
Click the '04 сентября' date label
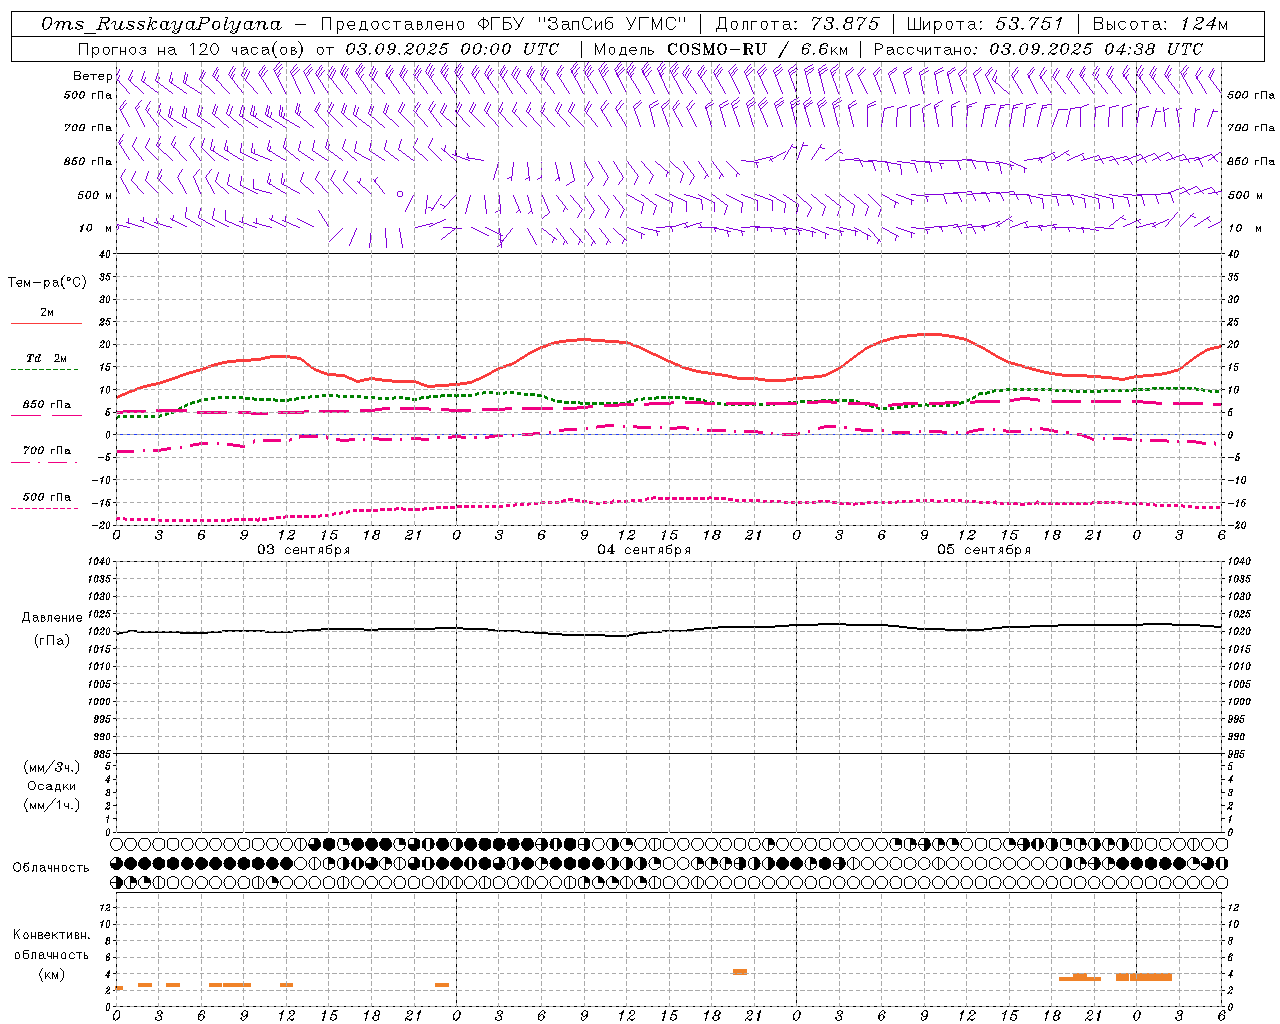[x=644, y=549]
